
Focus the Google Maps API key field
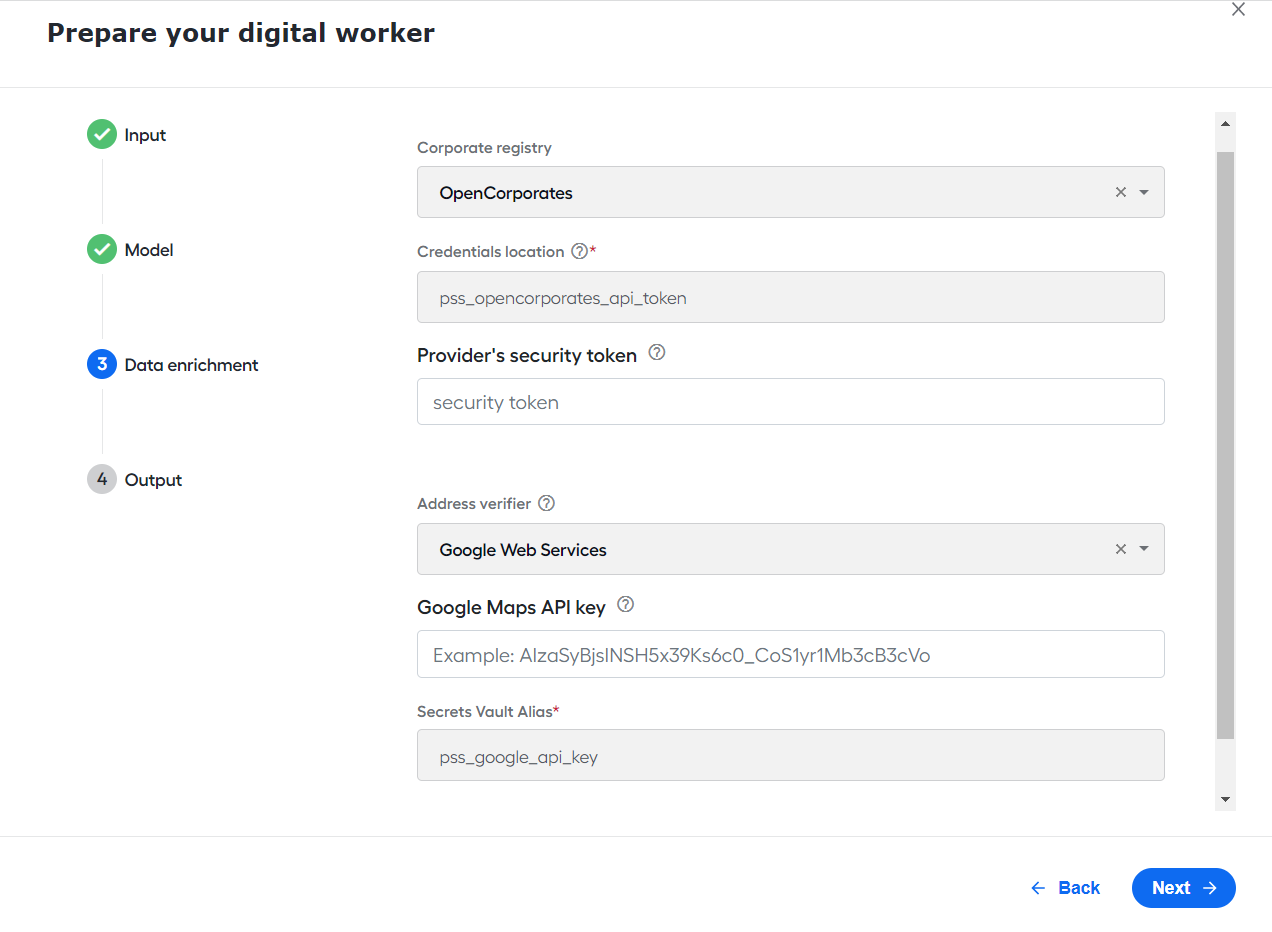tap(790, 654)
